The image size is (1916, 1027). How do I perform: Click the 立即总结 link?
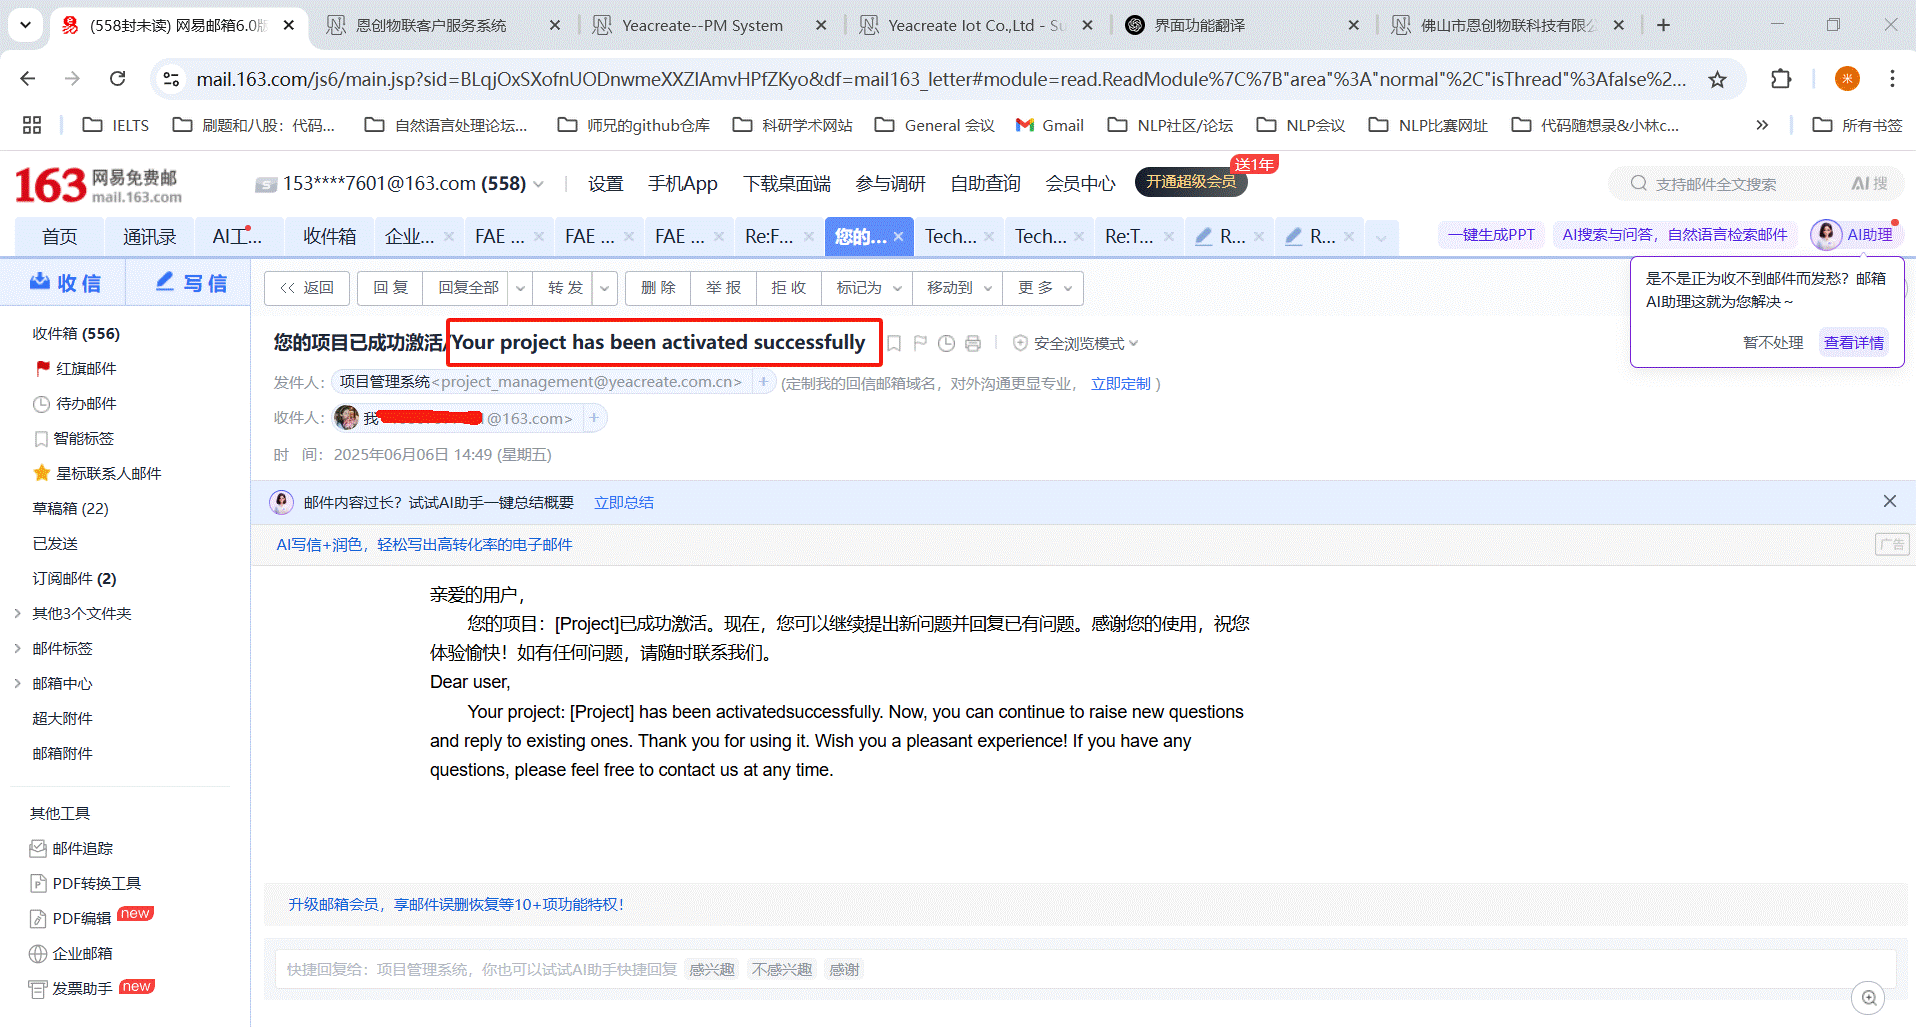pos(623,502)
